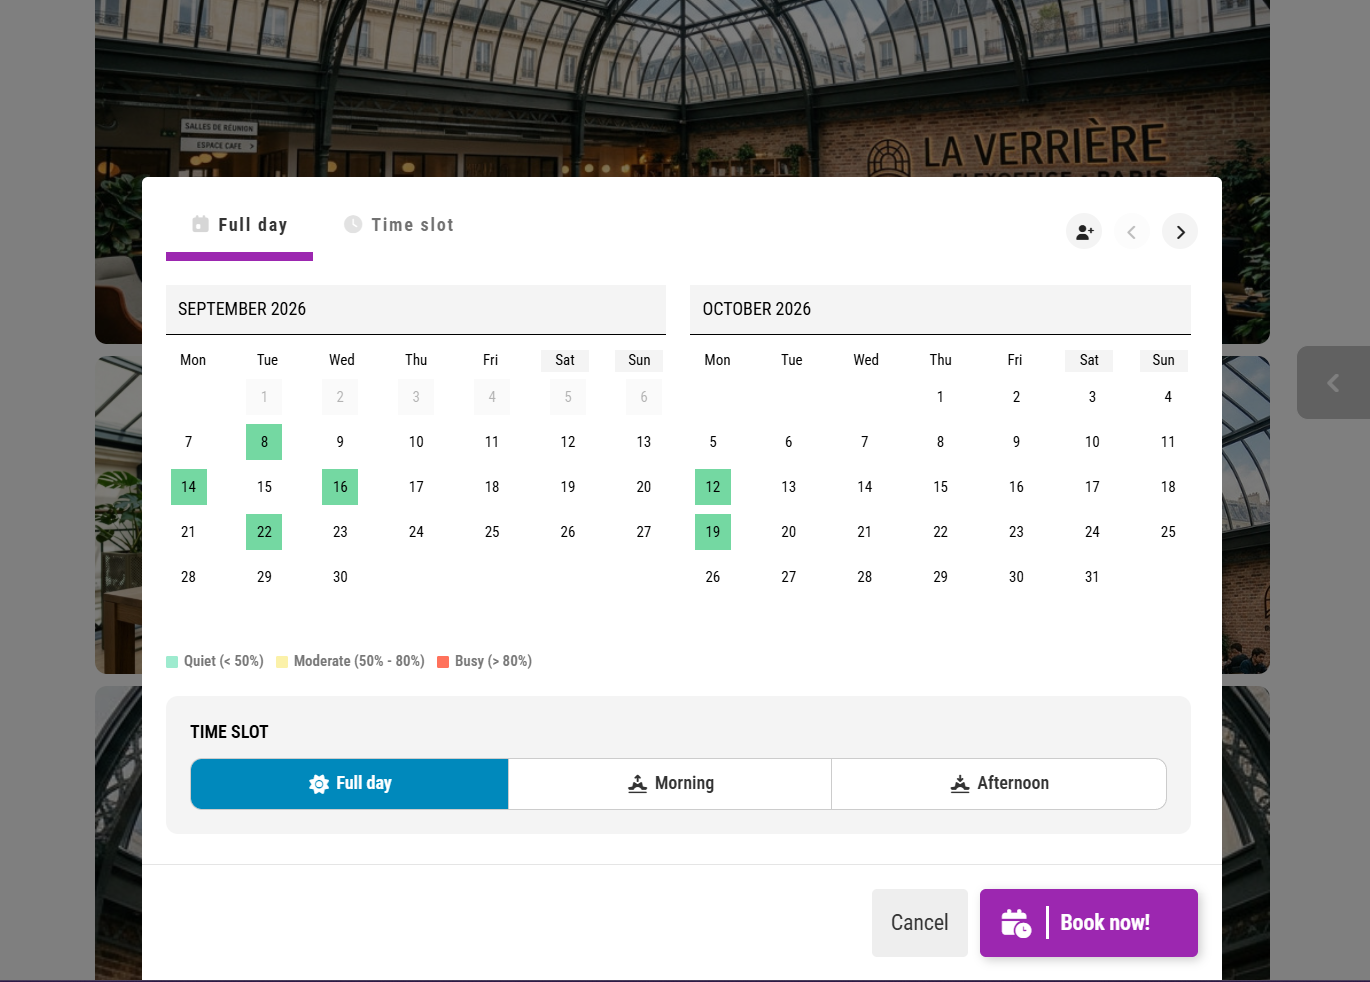The width and height of the screenshot is (1370, 982).
Task: Click the clock icon on Time slot tab
Action: (x=353, y=224)
